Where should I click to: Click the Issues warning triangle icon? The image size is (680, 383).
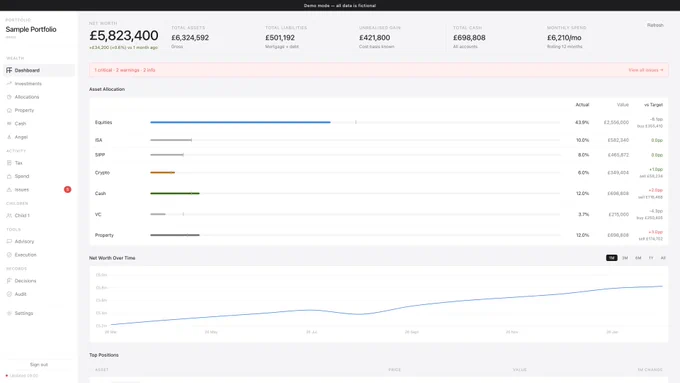coord(9,190)
